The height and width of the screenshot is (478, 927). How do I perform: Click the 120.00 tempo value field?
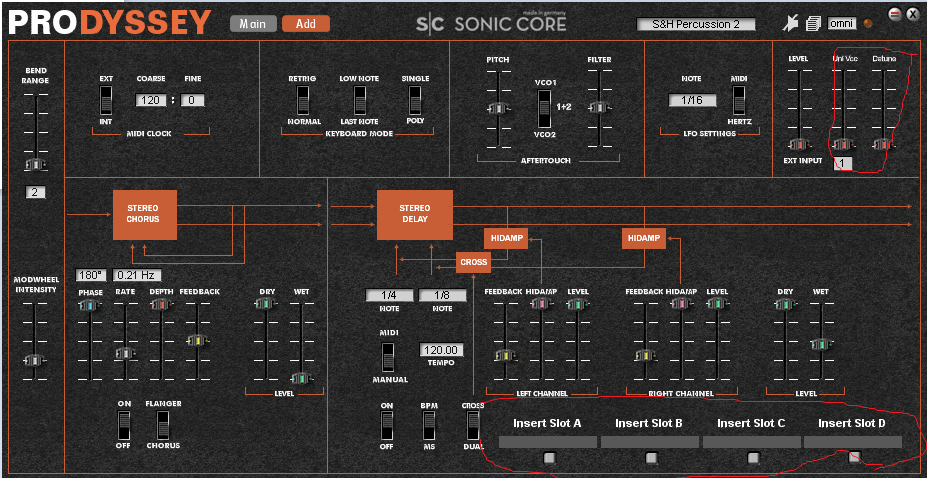click(441, 350)
